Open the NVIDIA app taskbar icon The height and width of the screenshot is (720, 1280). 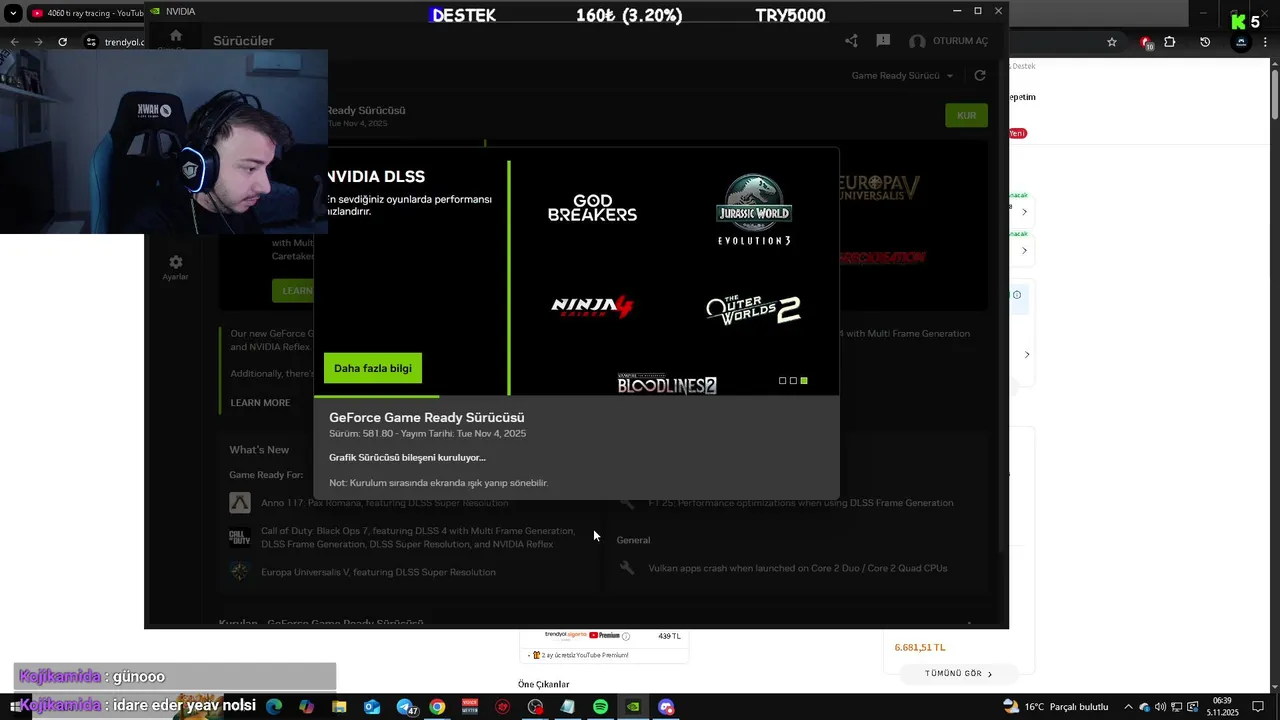click(633, 707)
